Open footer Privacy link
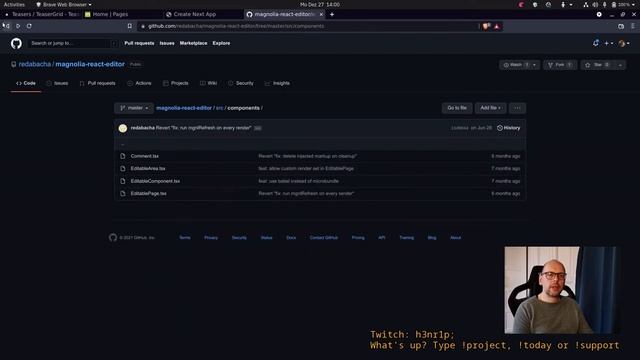 [211, 238]
